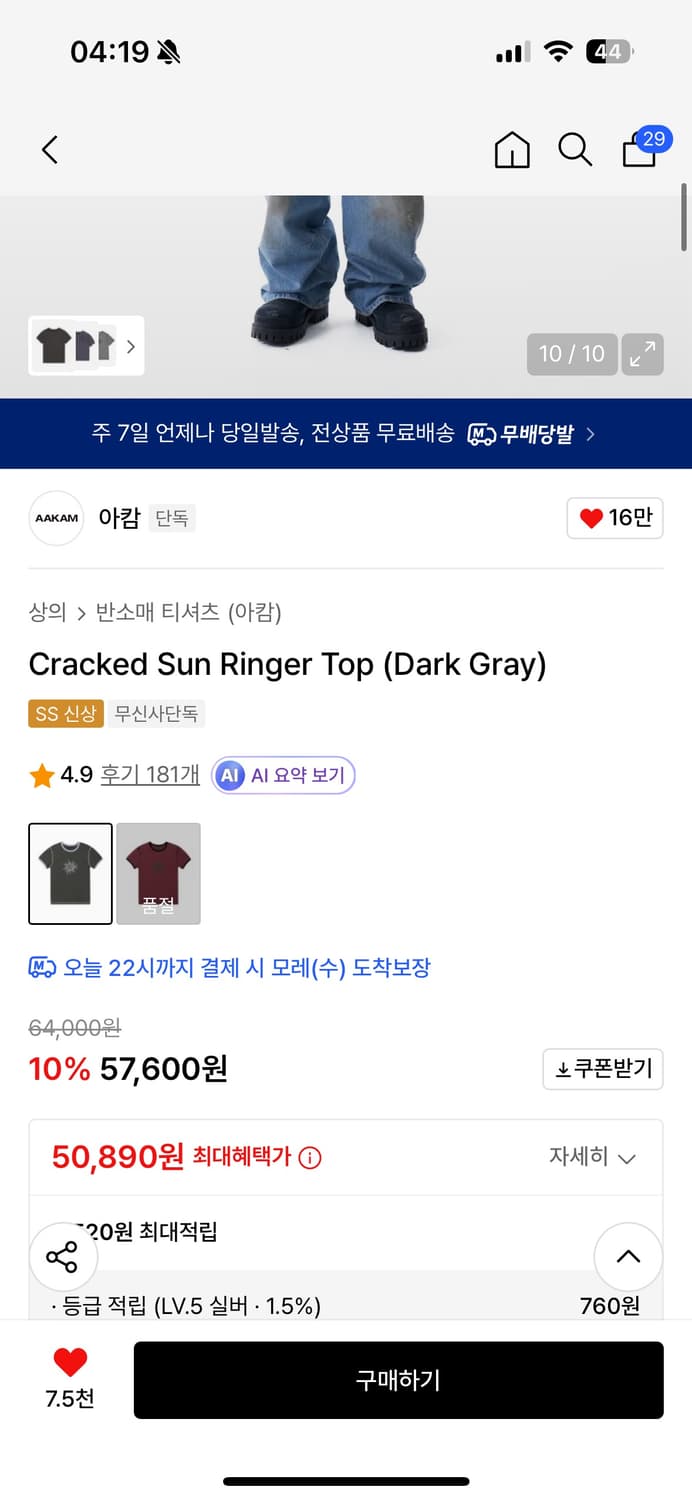Collapse the benefits panel with the up chevron
This screenshot has width=692, height=1500.
628,1257
